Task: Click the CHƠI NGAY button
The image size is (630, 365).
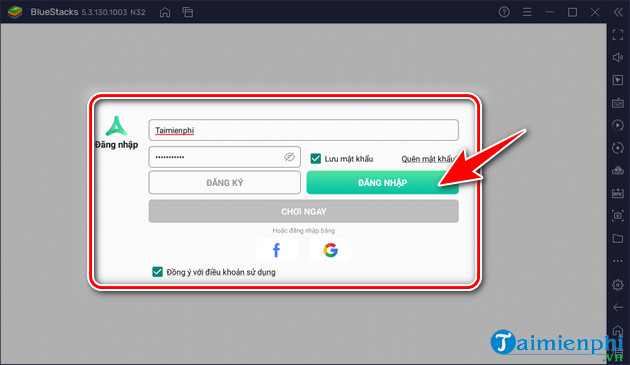Action: pos(303,211)
